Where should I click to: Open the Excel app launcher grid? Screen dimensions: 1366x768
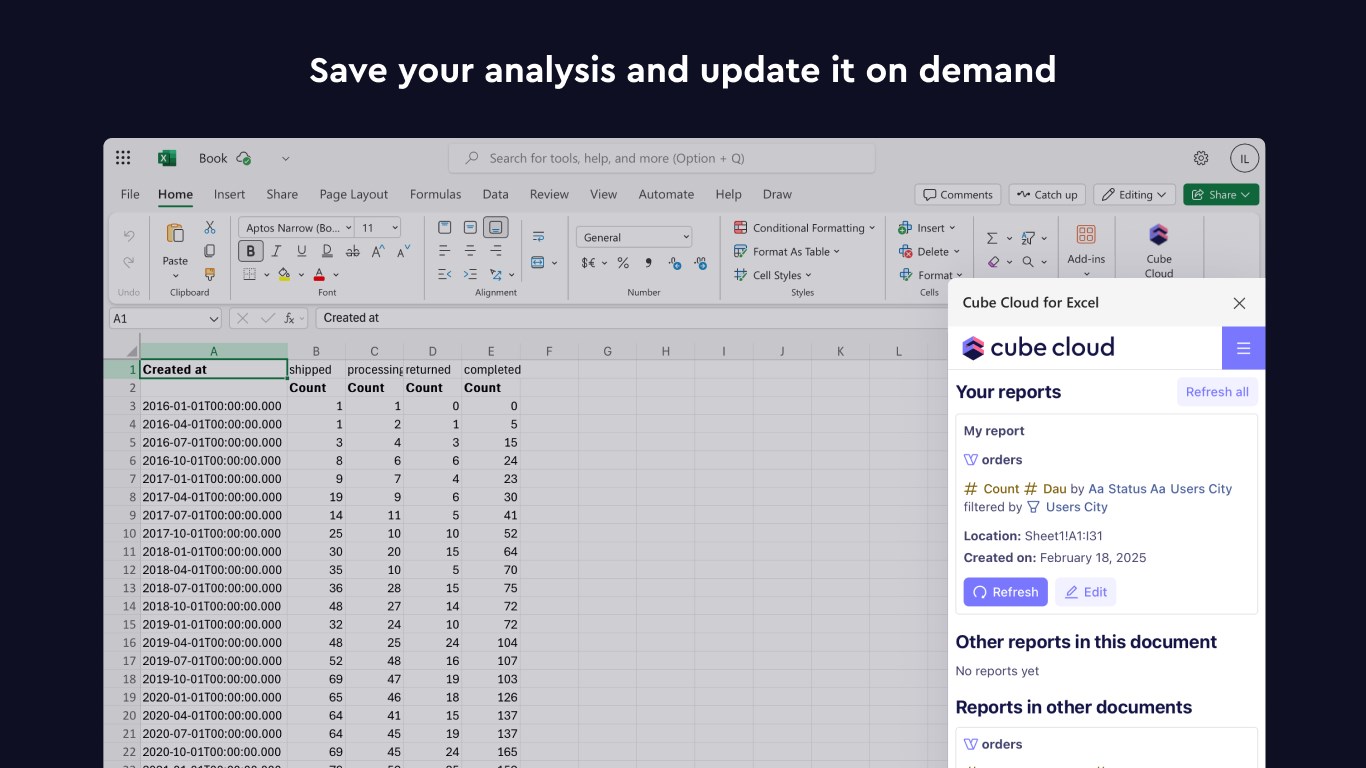(123, 158)
